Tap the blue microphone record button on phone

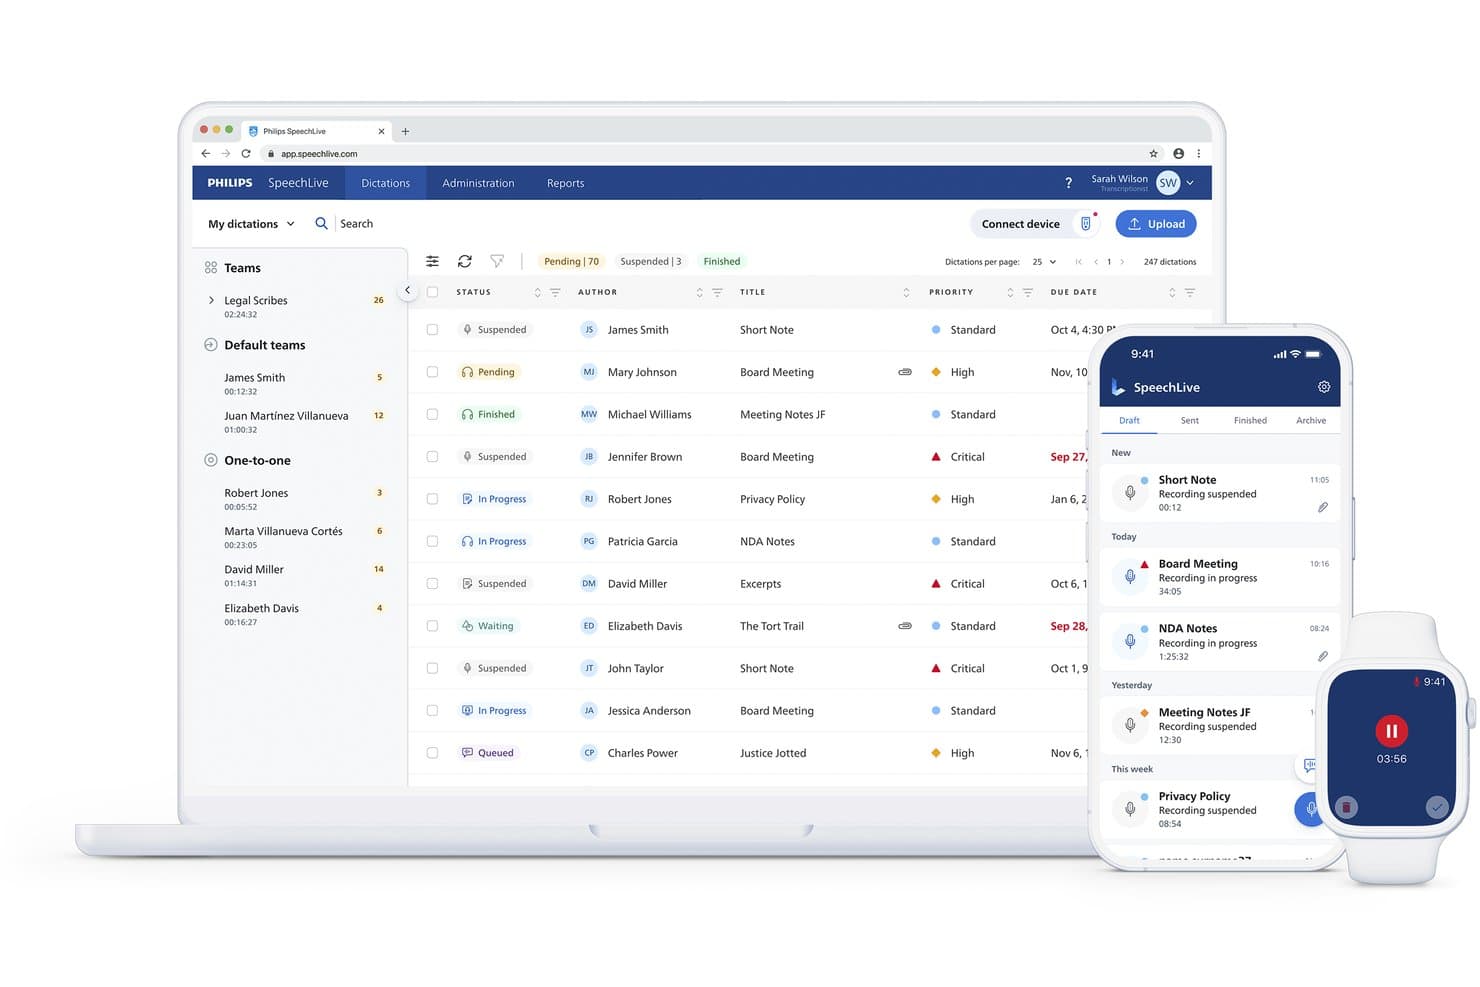1308,809
